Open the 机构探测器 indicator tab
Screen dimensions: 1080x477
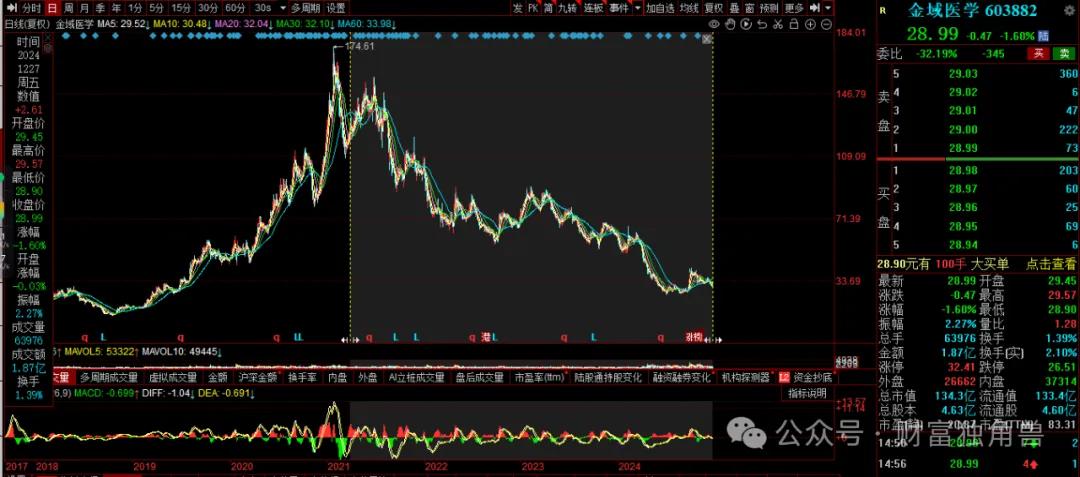pyautogui.click(x=745, y=377)
